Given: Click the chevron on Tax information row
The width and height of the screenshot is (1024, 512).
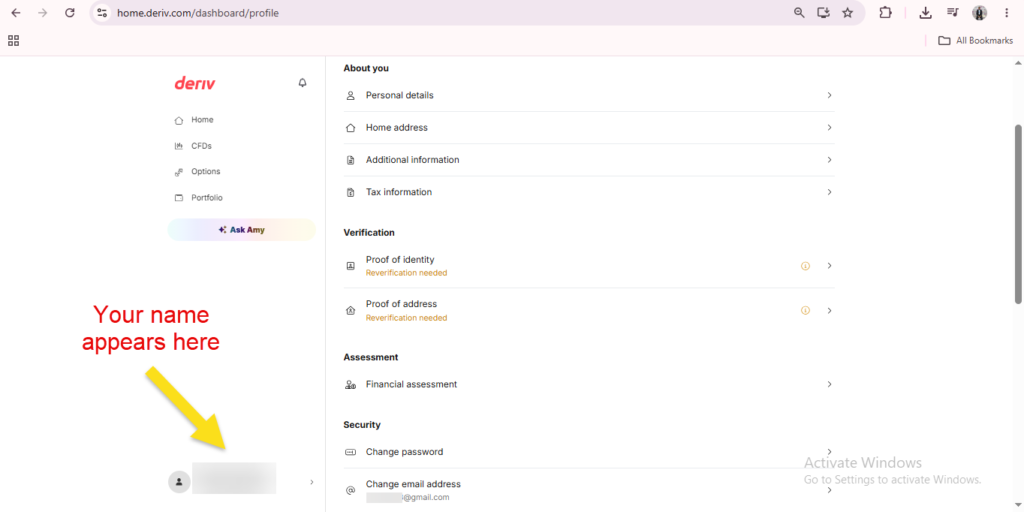Looking at the screenshot, I should tap(829, 192).
